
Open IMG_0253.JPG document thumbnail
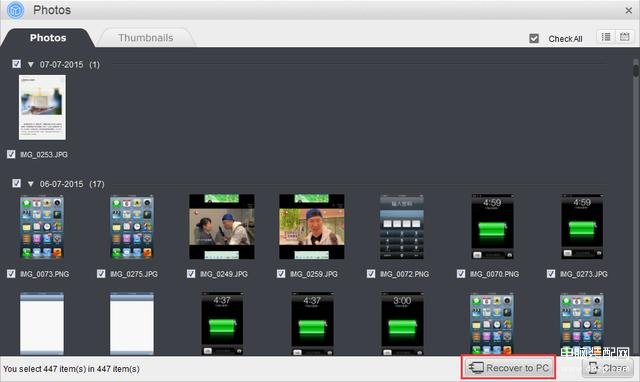coord(42,107)
